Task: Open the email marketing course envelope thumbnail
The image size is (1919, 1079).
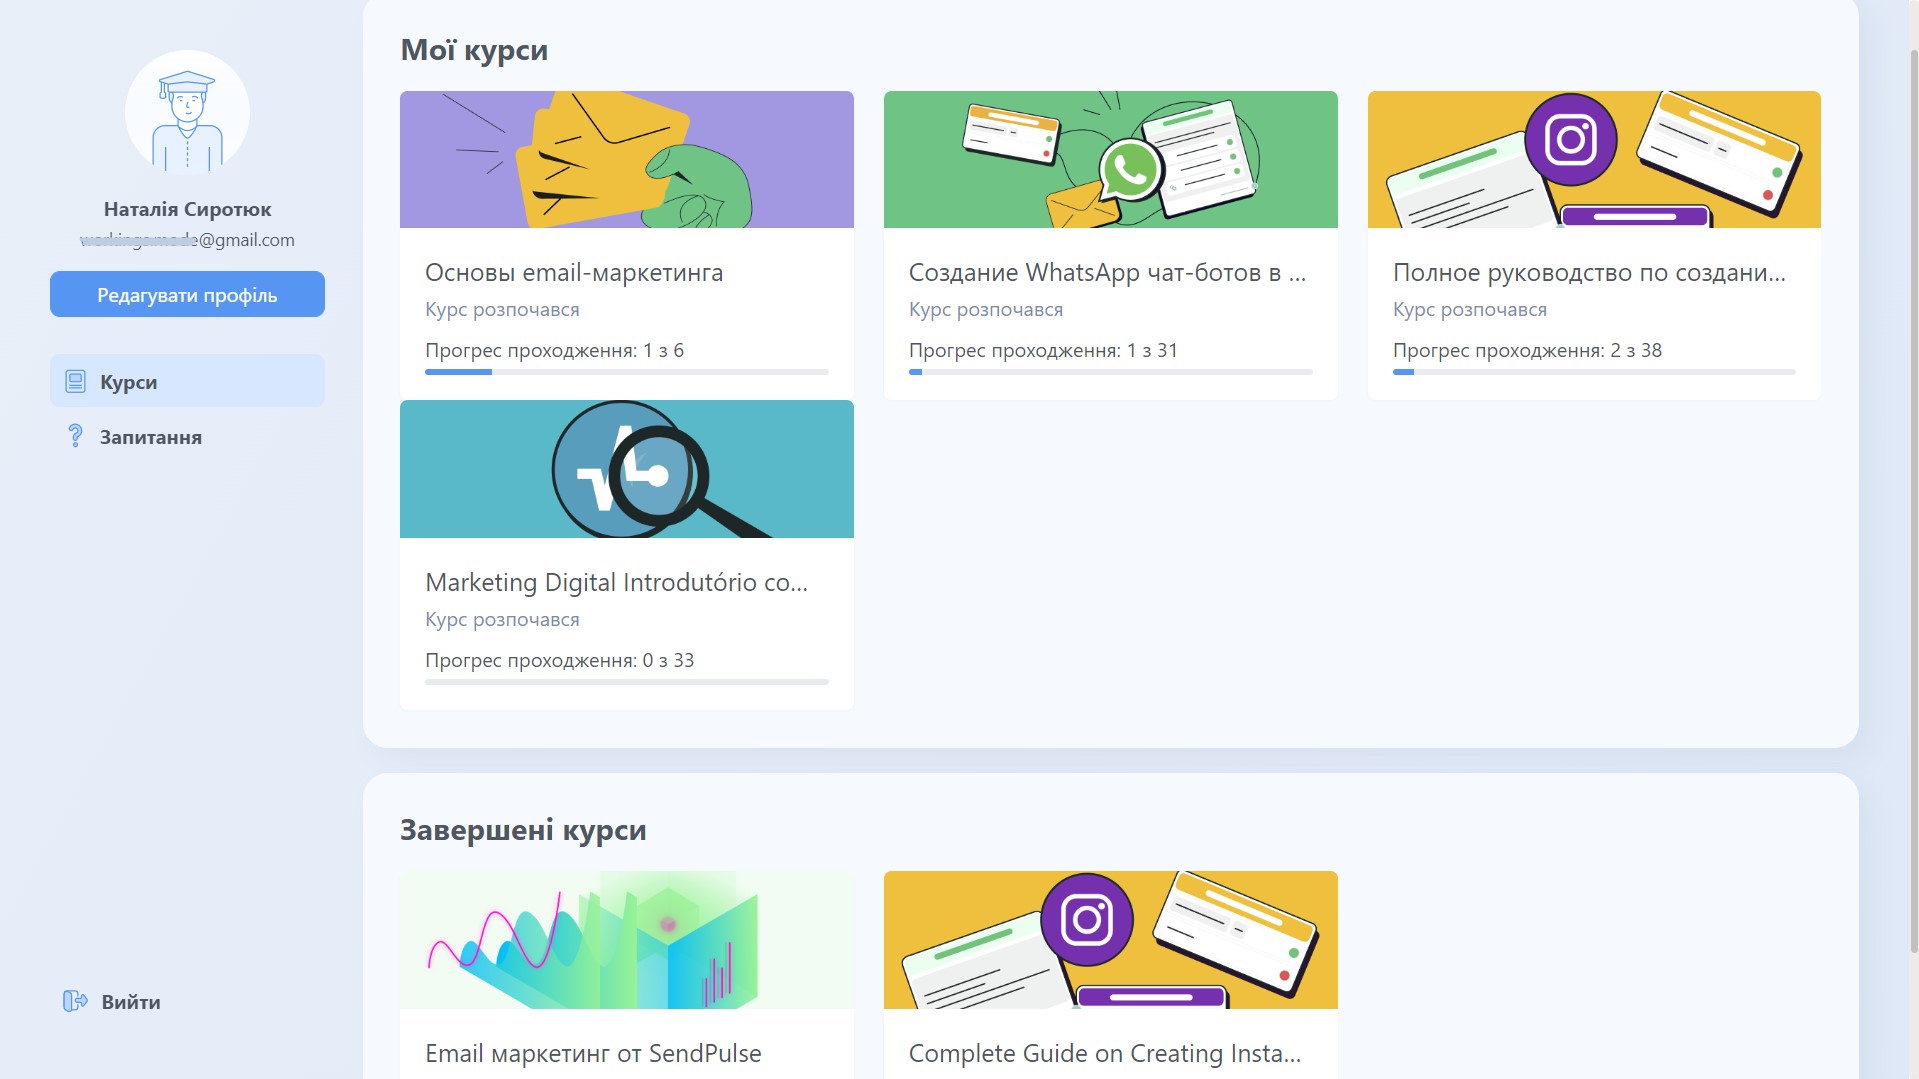Action: 626,160
